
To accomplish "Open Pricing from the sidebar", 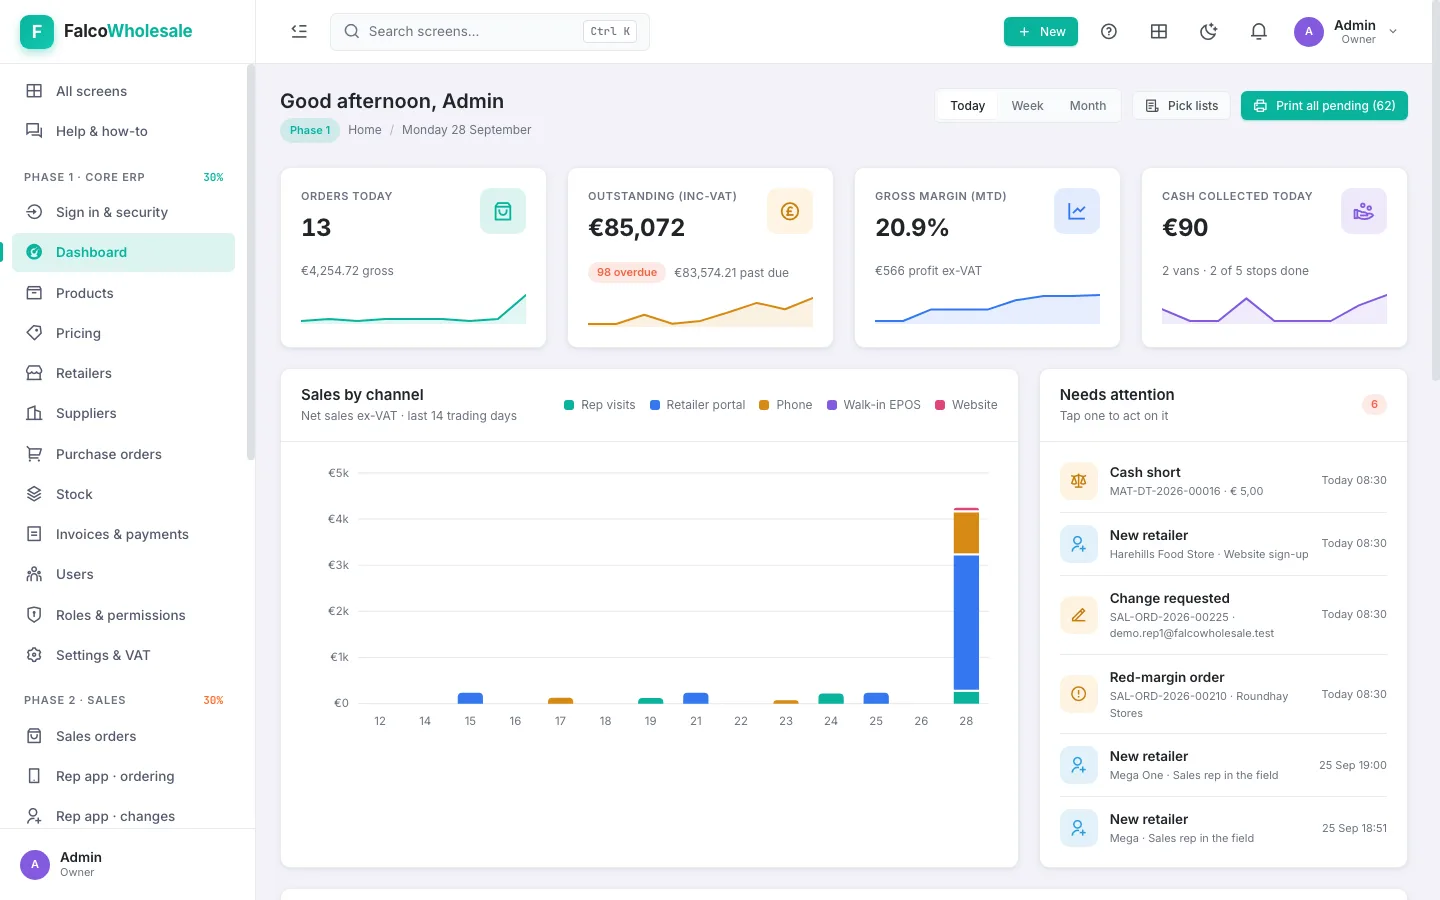I will 123,333.
